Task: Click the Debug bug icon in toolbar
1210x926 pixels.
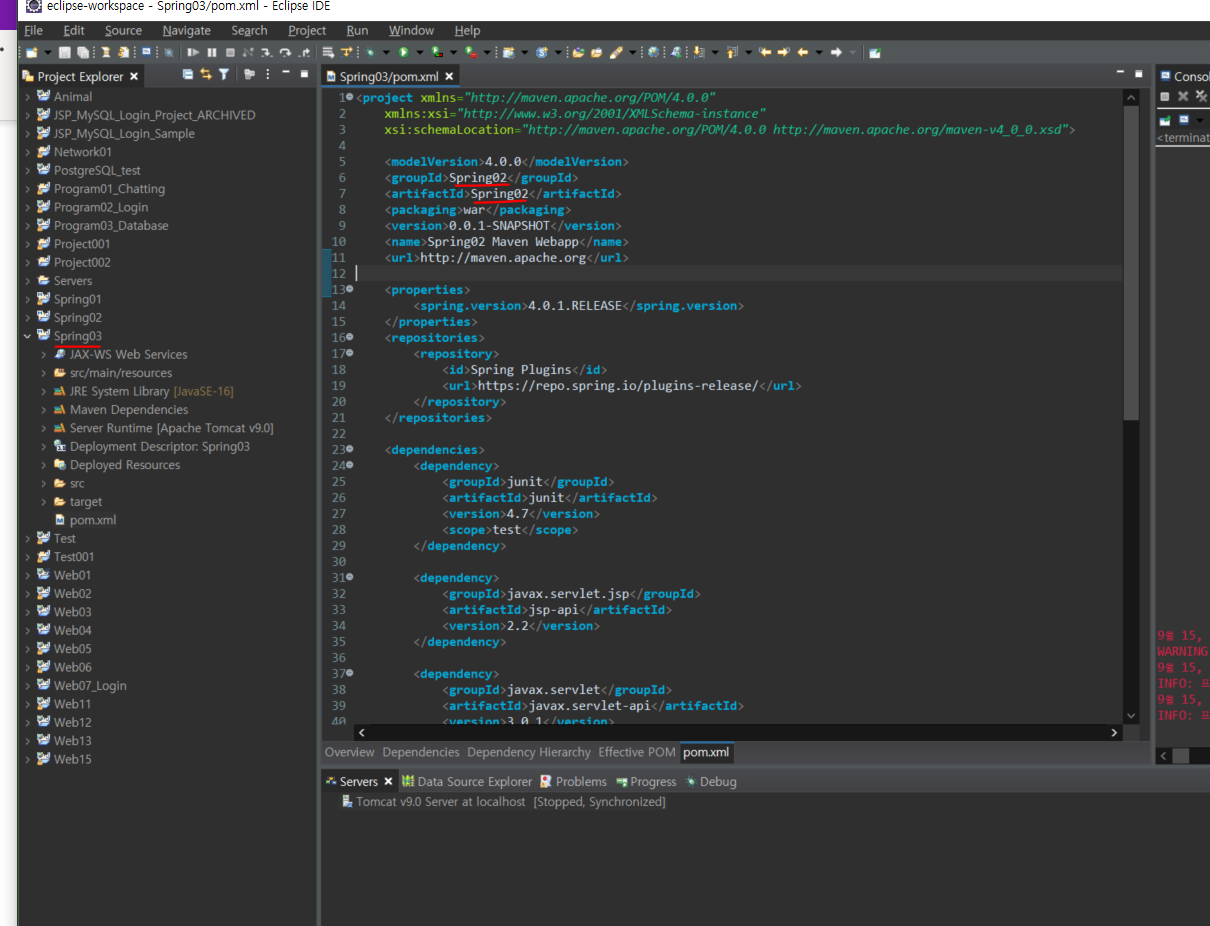Action: 369,52
